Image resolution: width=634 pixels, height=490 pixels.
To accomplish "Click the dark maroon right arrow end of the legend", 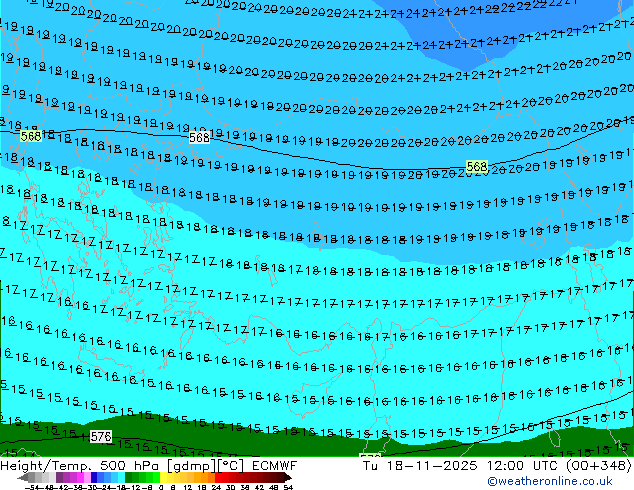I will click(x=288, y=477).
